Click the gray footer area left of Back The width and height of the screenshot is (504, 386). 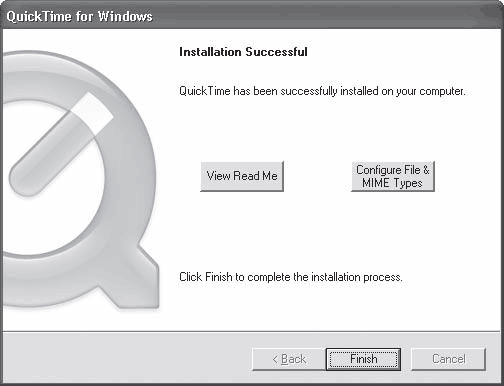pyautogui.click(x=127, y=359)
